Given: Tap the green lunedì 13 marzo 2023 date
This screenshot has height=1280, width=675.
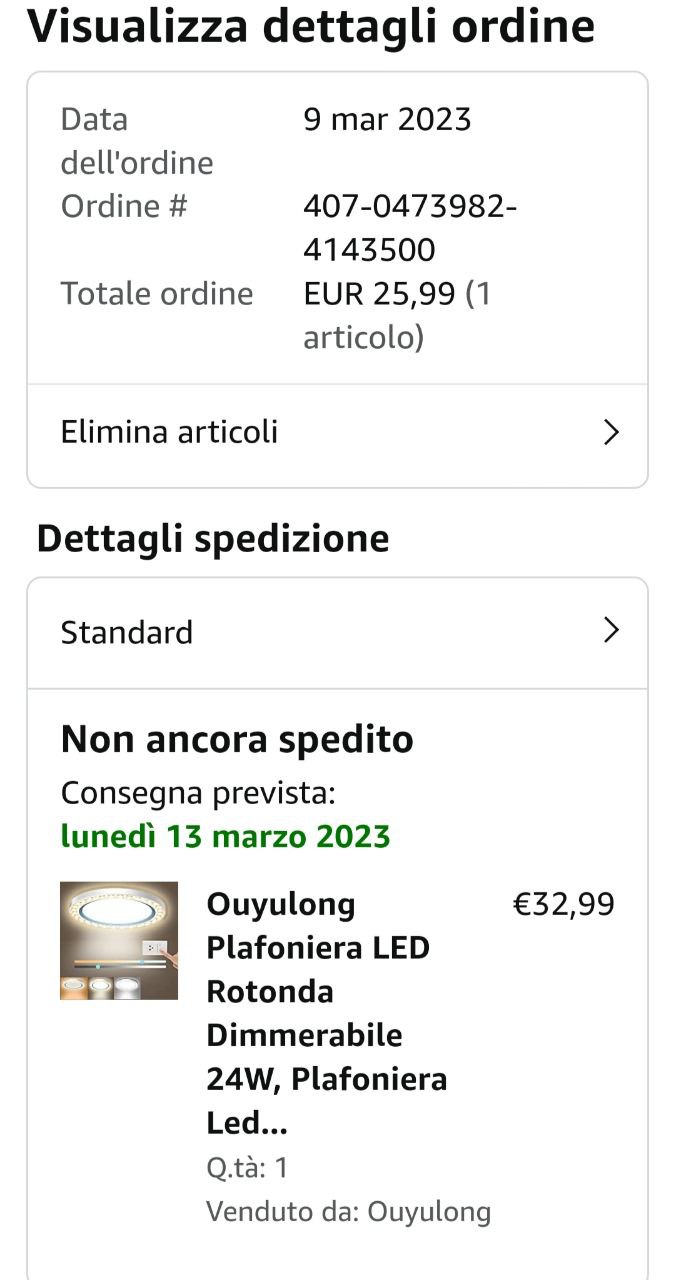Looking at the screenshot, I should pos(225,836).
